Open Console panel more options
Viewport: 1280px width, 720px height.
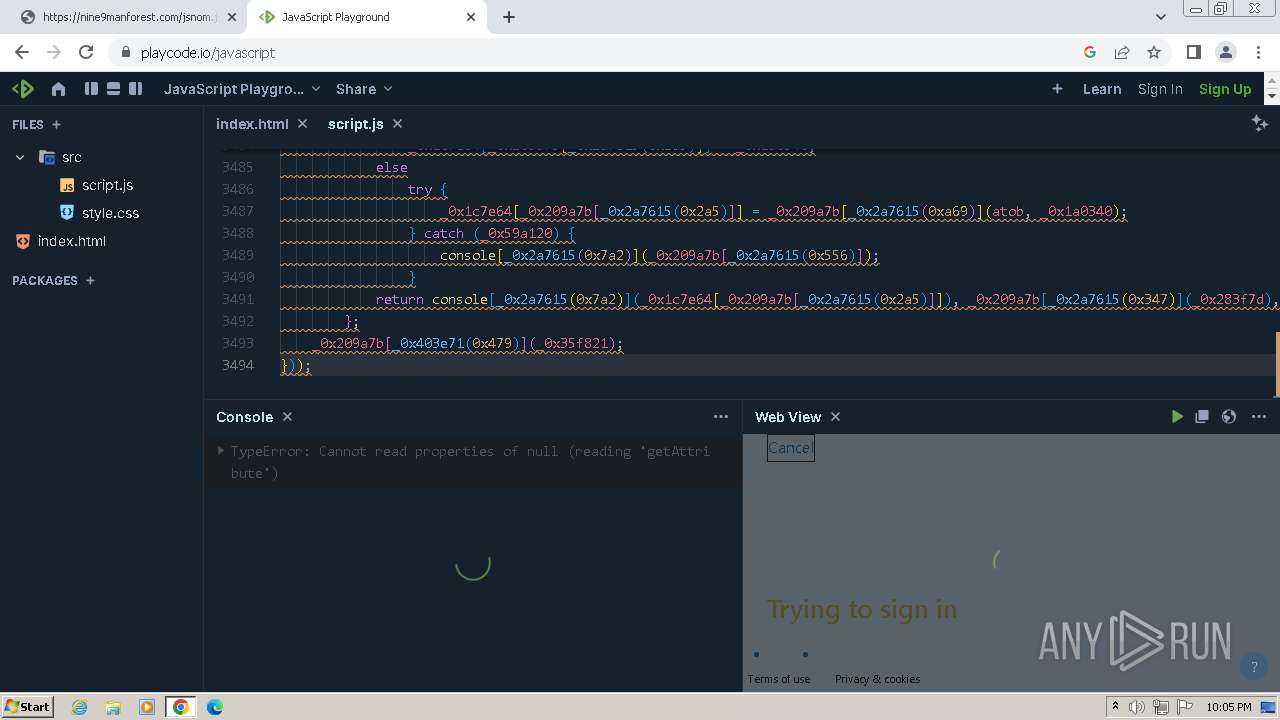721,417
